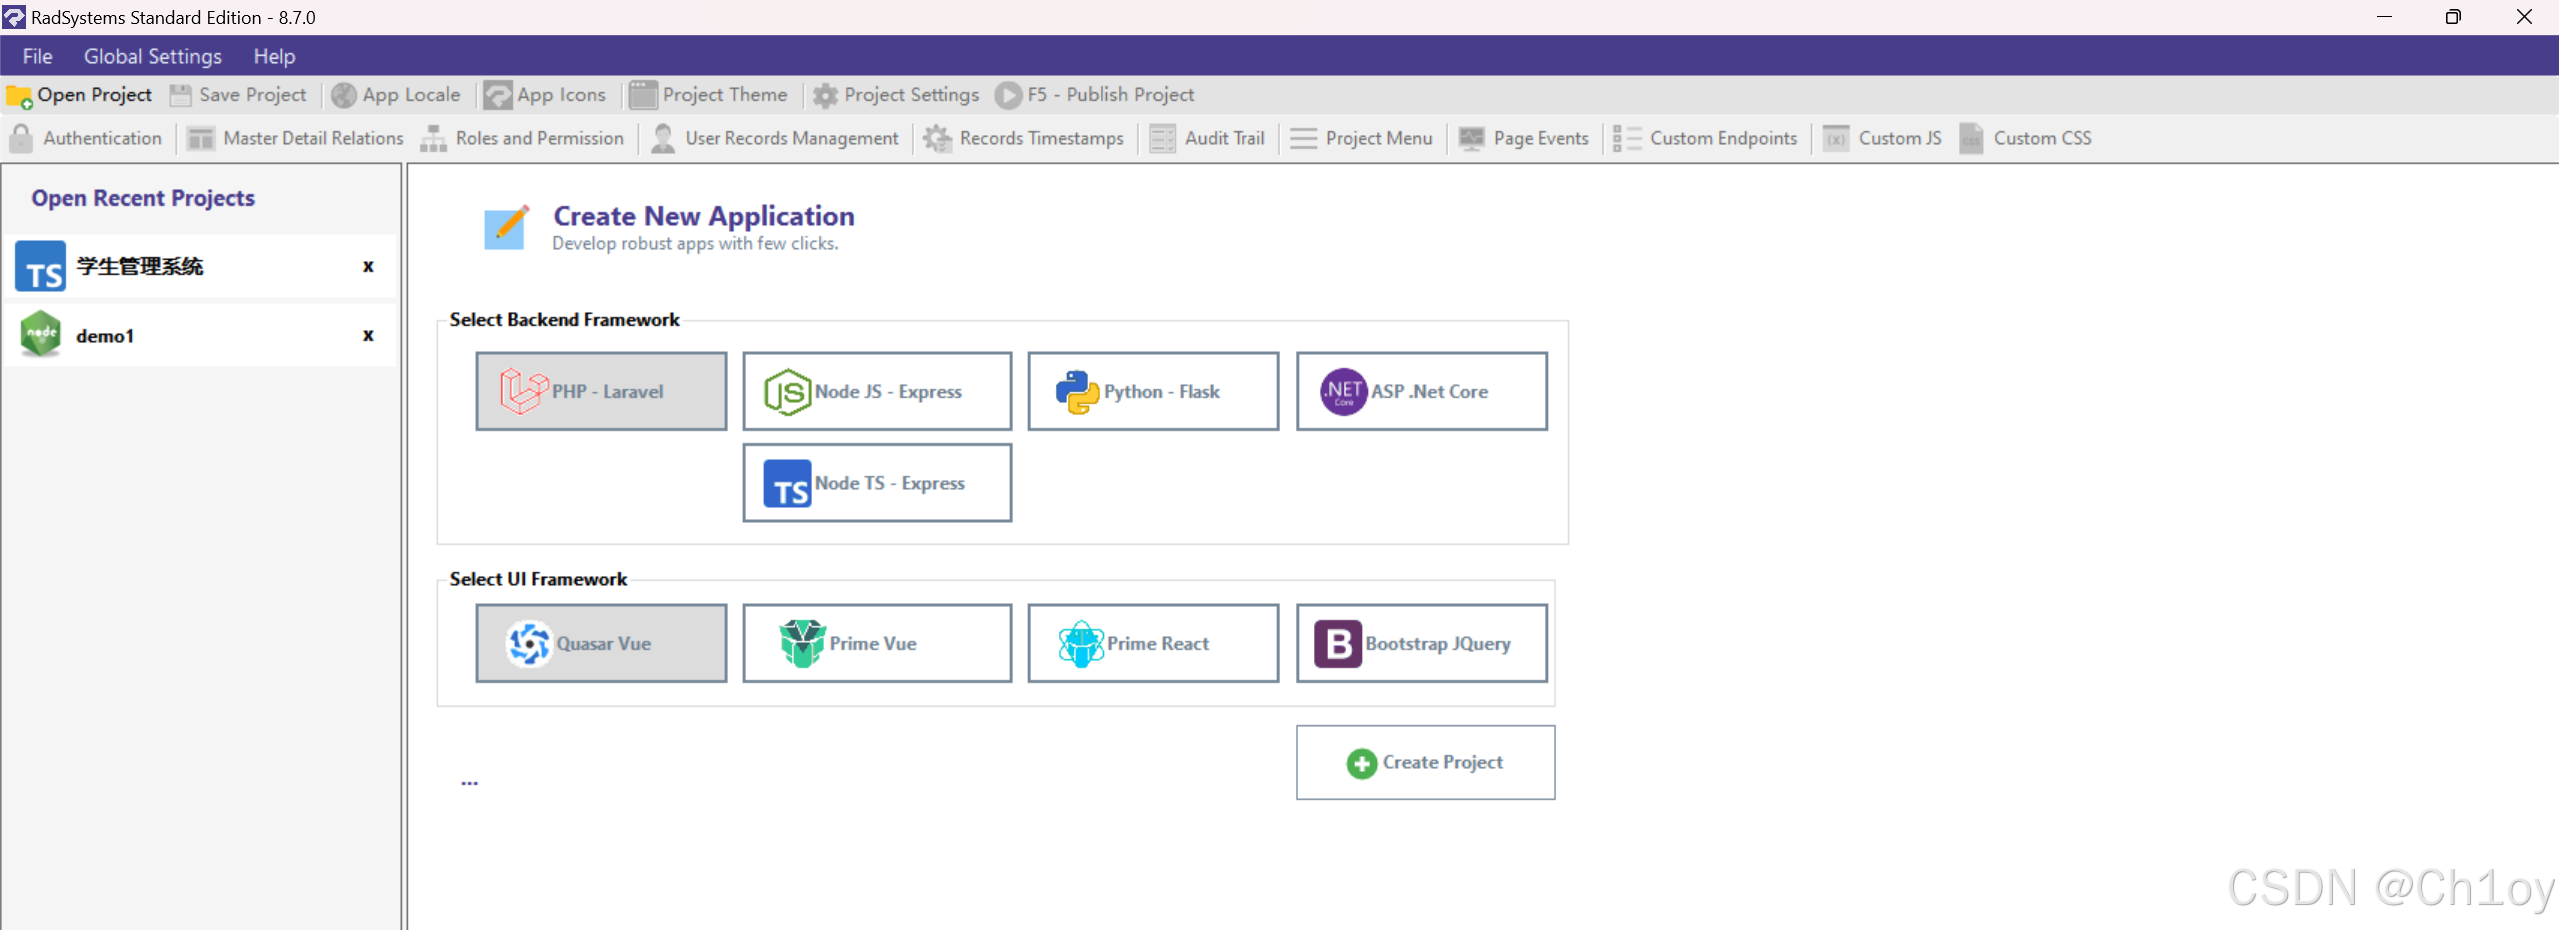Open the File menu

coord(37,57)
